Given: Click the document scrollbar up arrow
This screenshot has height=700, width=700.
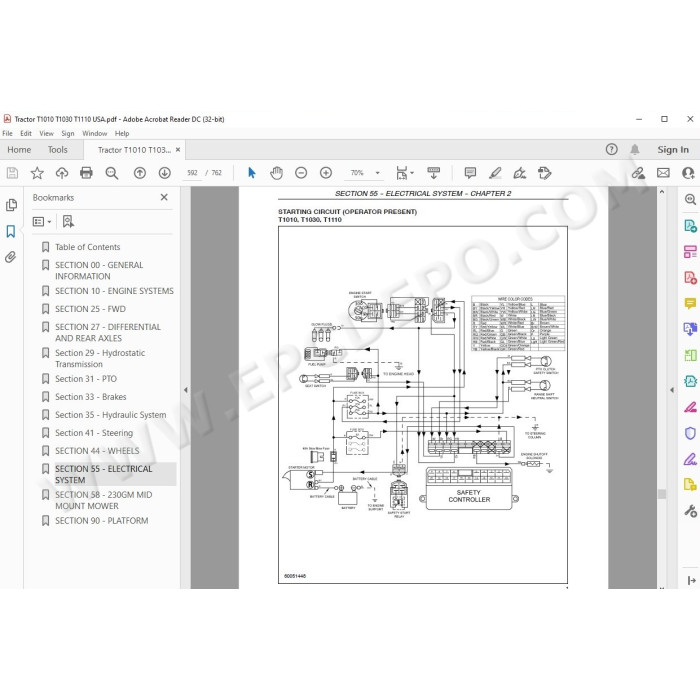Looking at the screenshot, I should [x=662, y=192].
